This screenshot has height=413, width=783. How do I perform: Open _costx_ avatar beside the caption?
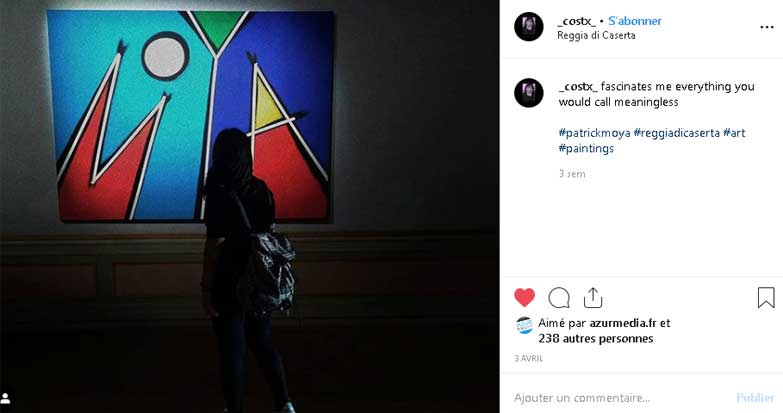529,93
